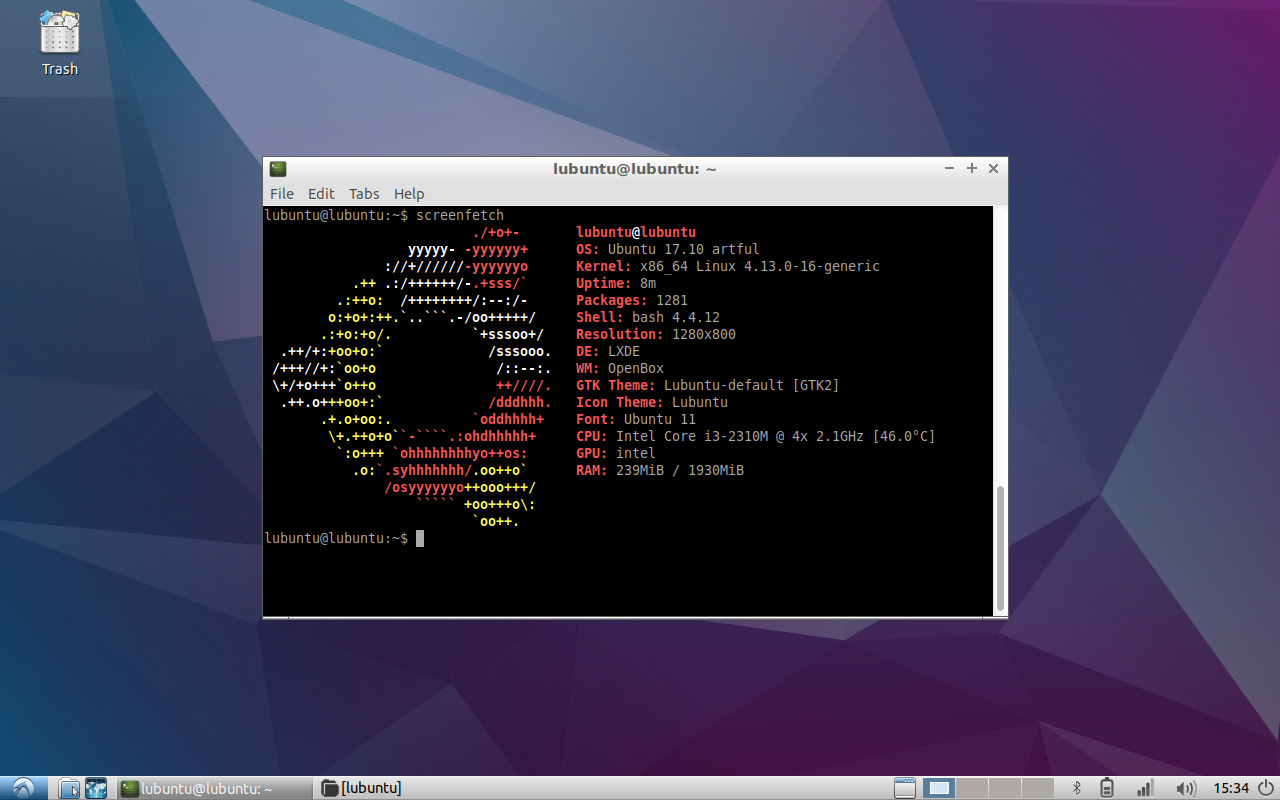Open the network signal tray icon

click(1146, 788)
